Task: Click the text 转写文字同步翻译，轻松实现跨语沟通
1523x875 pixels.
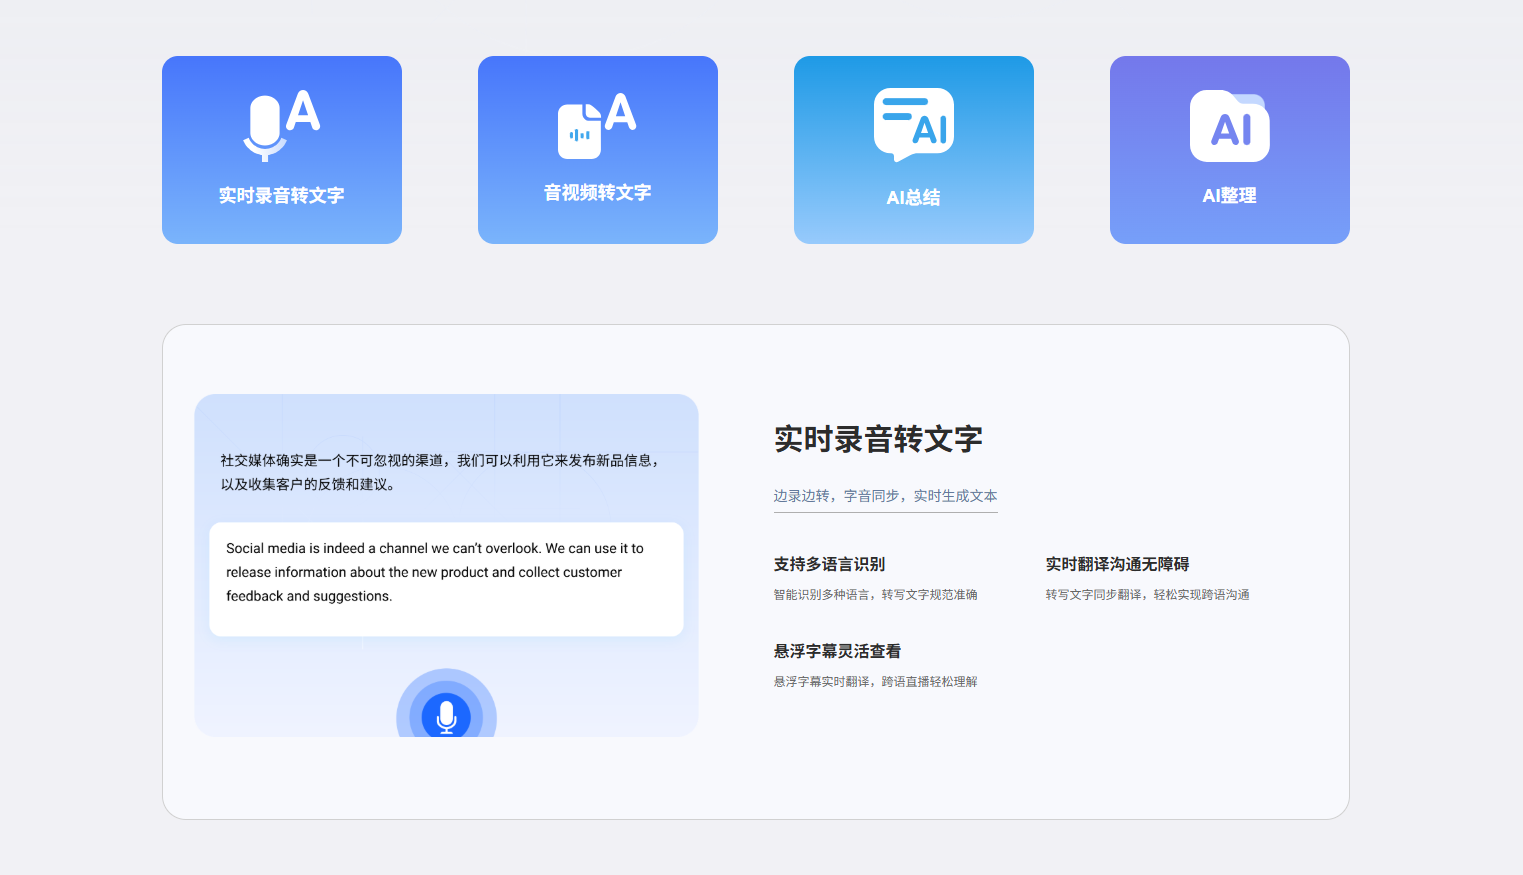Action: click(x=1147, y=595)
